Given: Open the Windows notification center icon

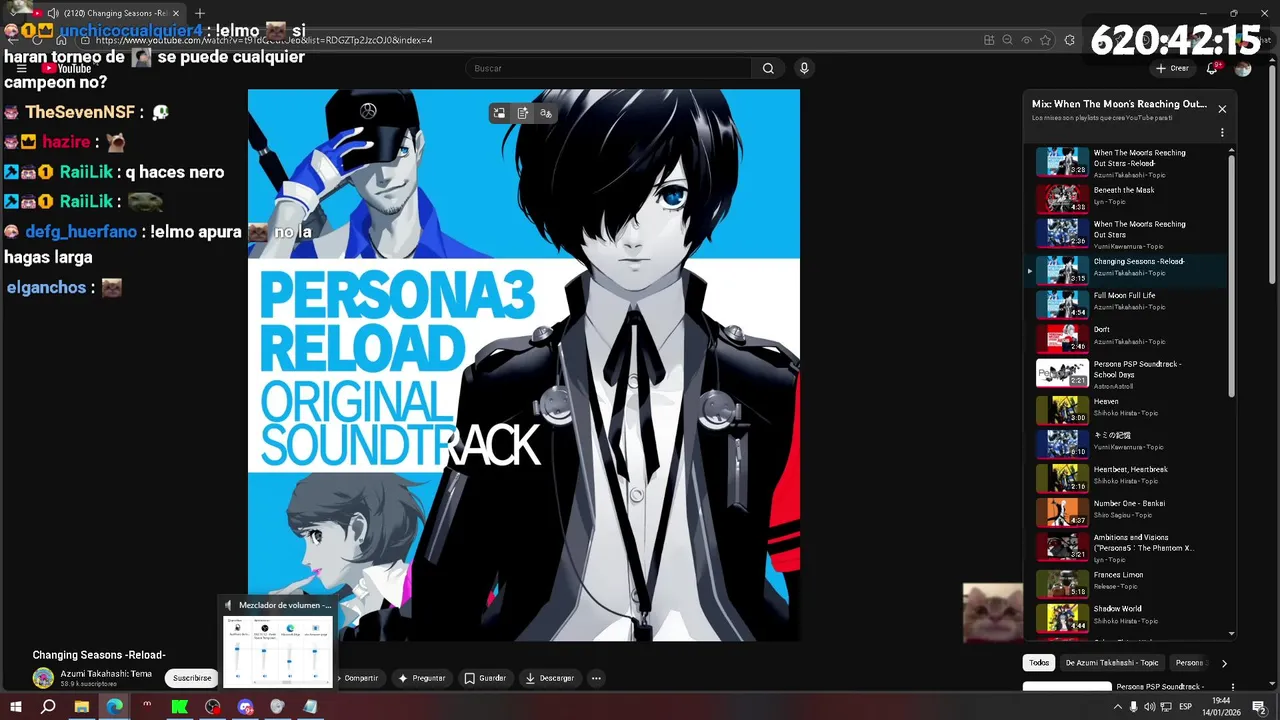Looking at the screenshot, I should pyautogui.click(x=1259, y=707).
